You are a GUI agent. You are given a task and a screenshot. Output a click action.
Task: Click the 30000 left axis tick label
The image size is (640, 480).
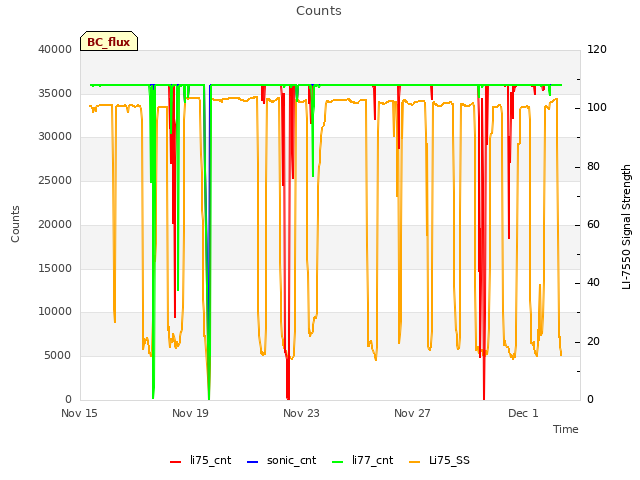point(55,136)
